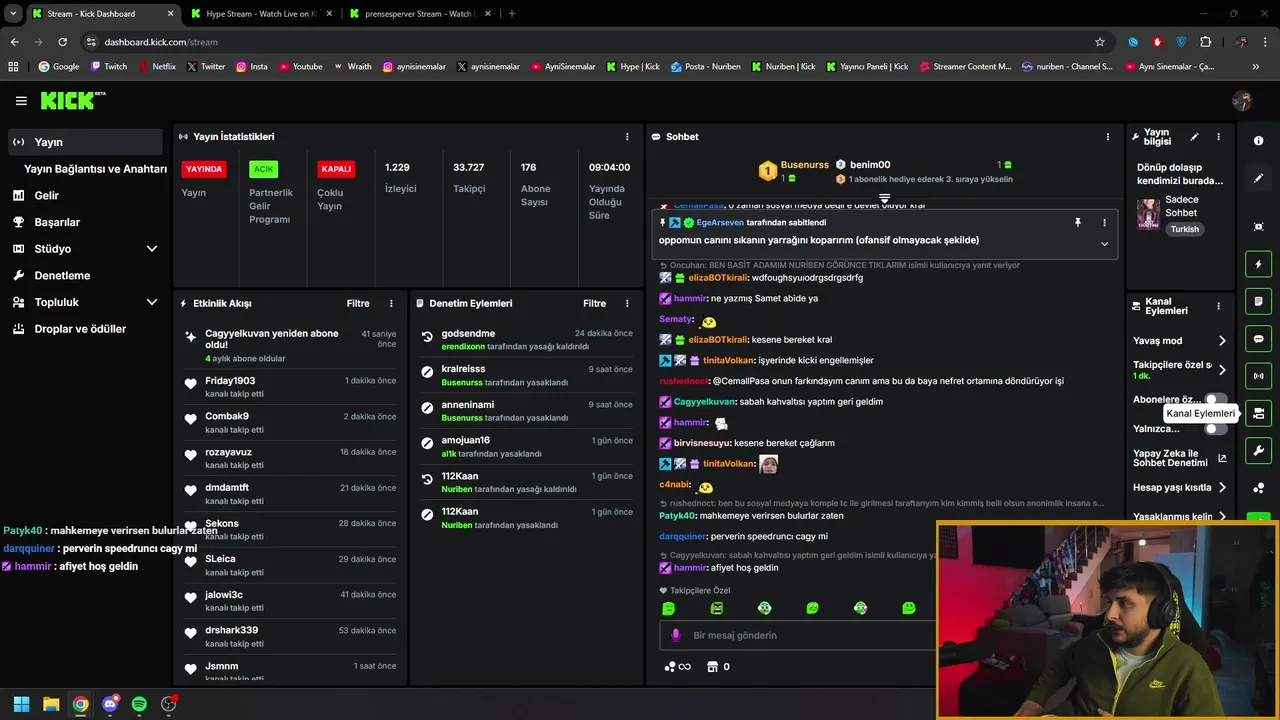Open Spotify from the taskbar
The height and width of the screenshot is (720, 1280).
139,704
